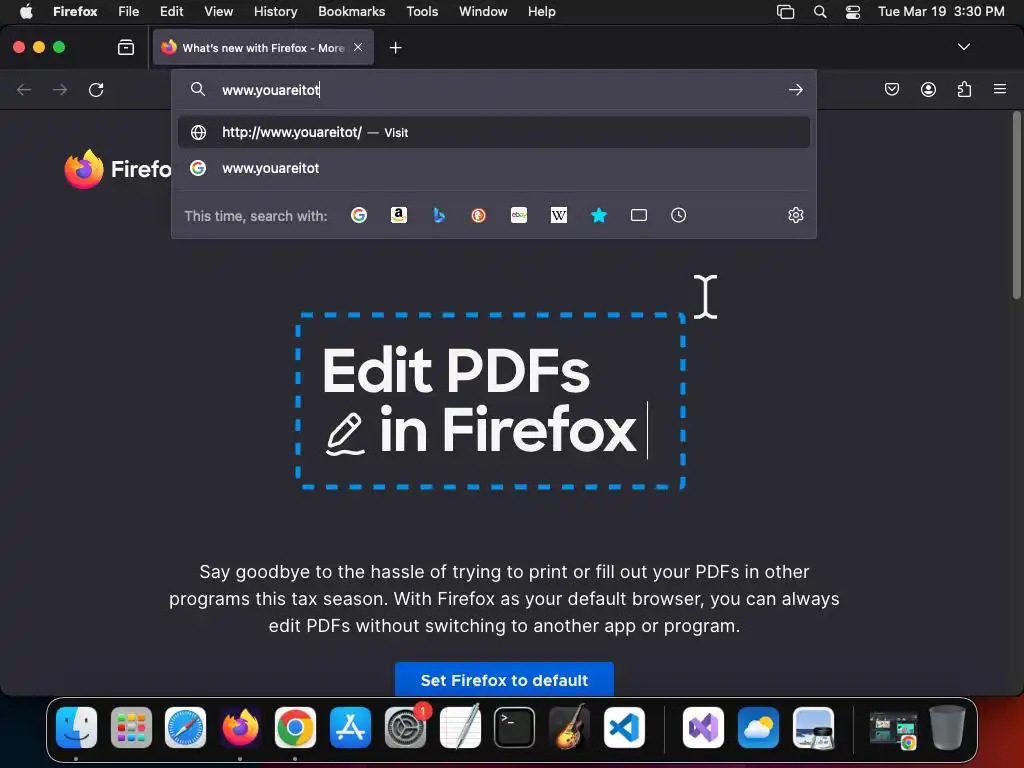
Task: Open a new tab with plus button
Action: [395, 48]
